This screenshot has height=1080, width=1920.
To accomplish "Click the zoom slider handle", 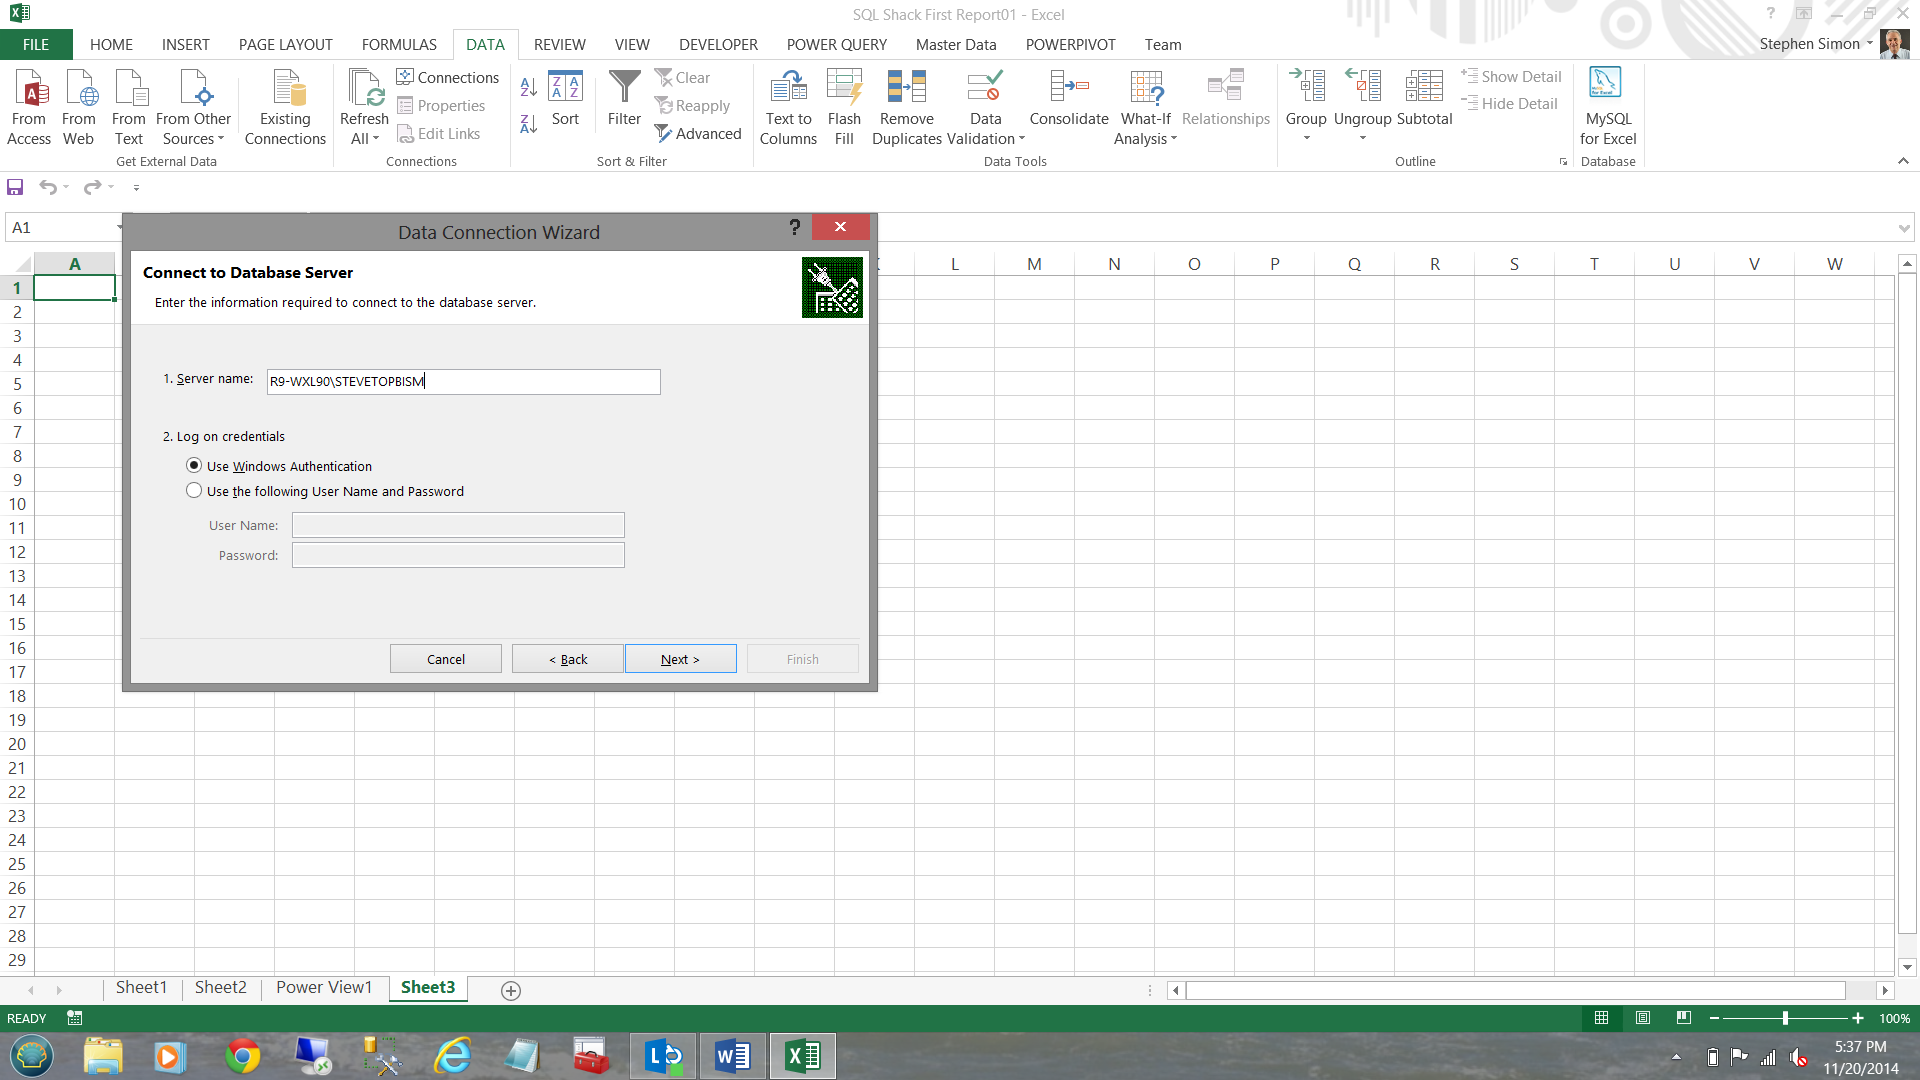I will coord(1785,1018).
